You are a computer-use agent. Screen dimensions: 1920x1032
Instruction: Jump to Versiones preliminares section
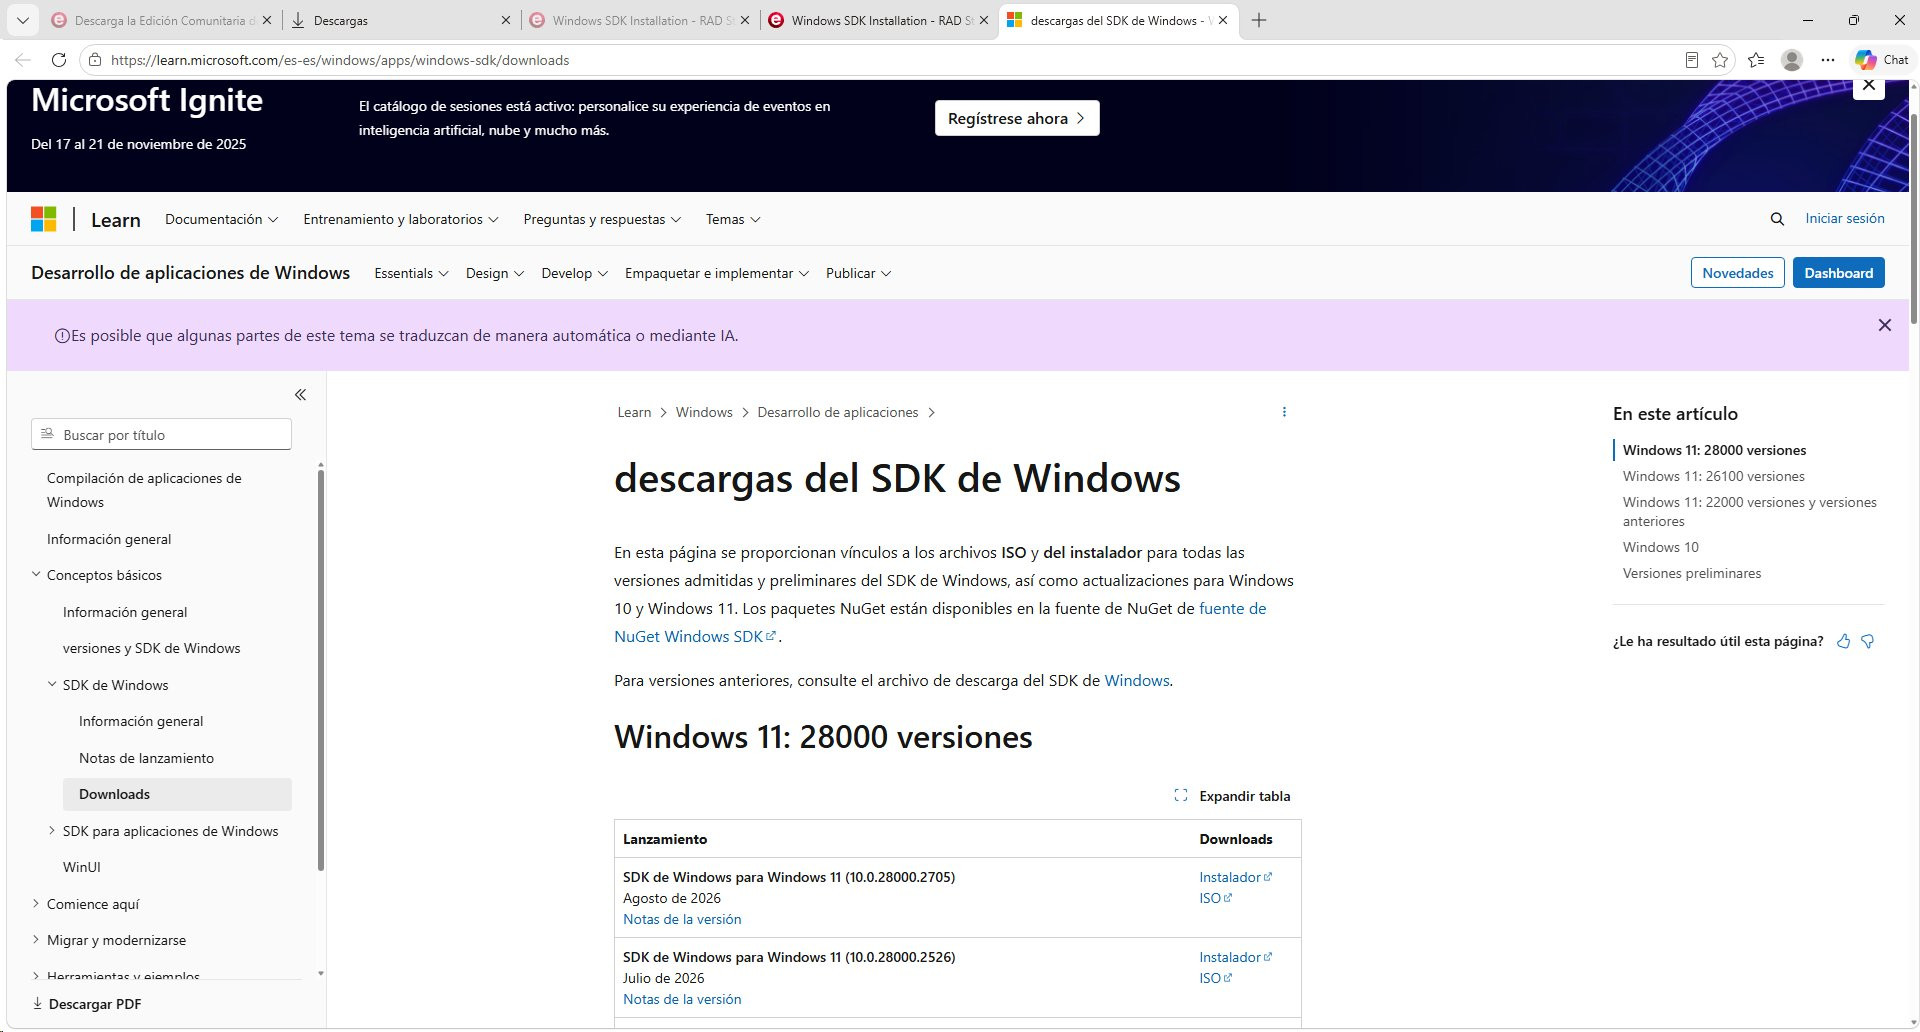(x=1692, y=573)
